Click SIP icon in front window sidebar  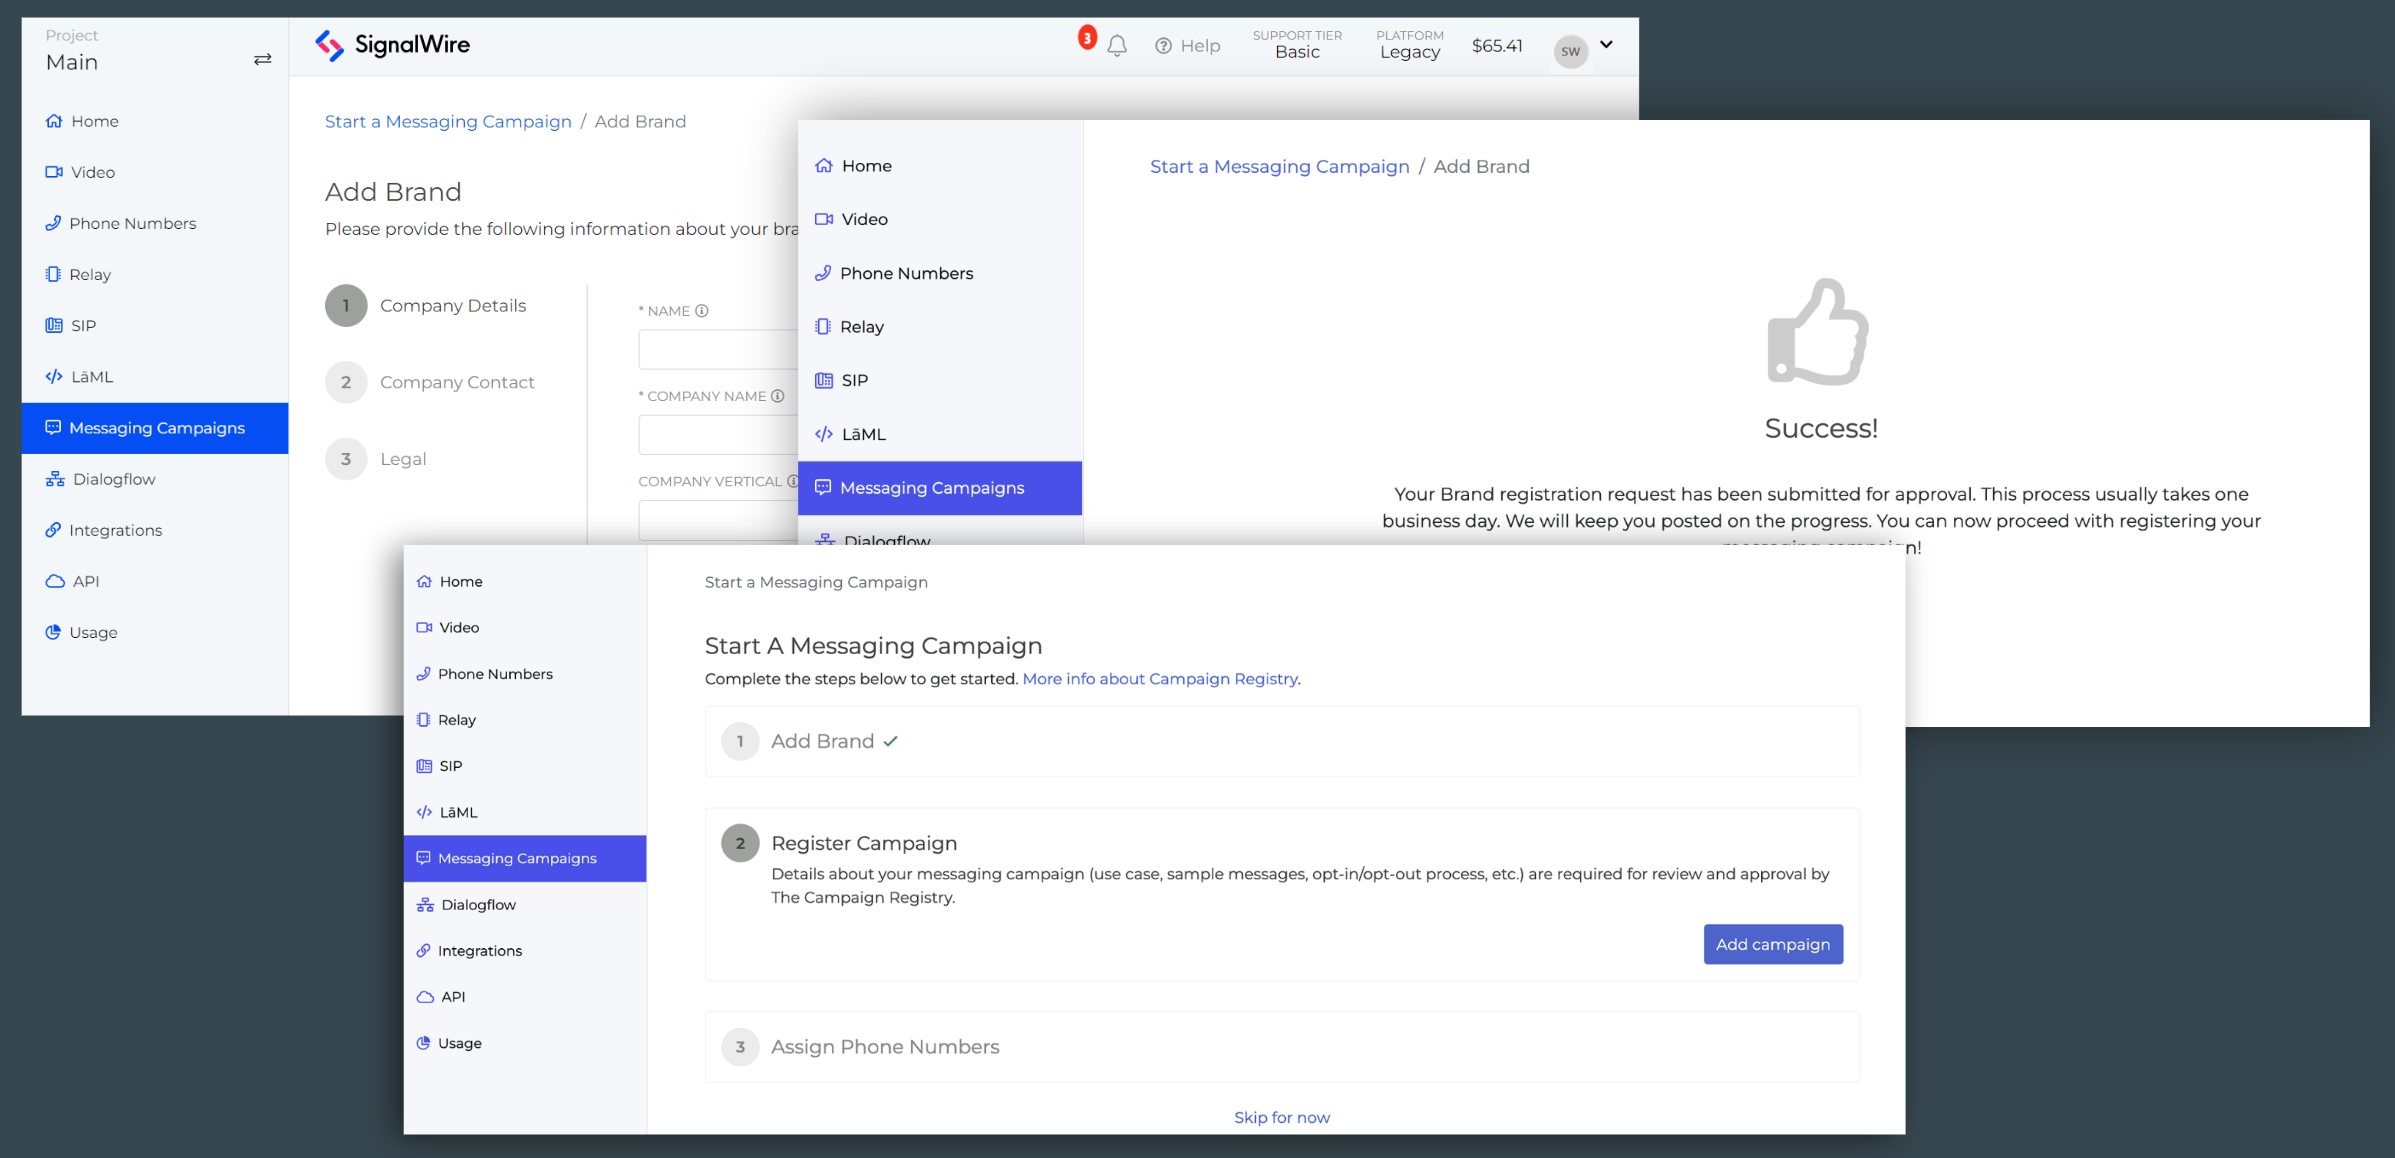pos(424,766)
